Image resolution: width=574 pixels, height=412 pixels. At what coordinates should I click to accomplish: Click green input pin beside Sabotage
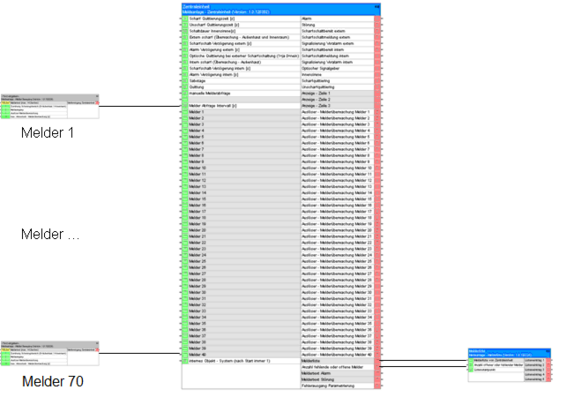[x=185, y=81]
